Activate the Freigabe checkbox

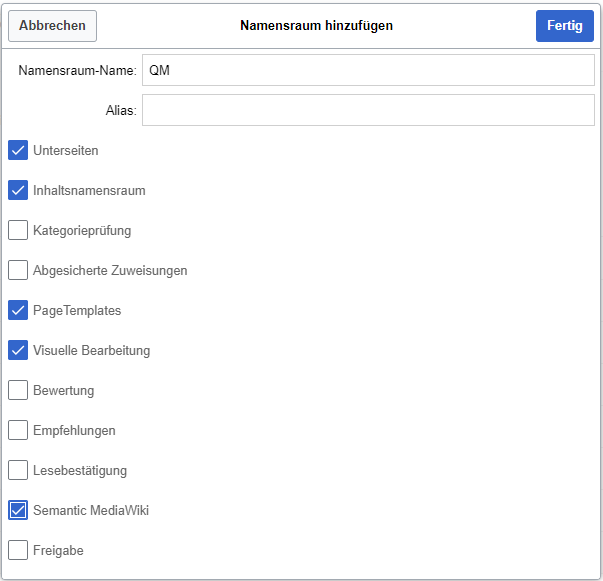coord(18,550)
